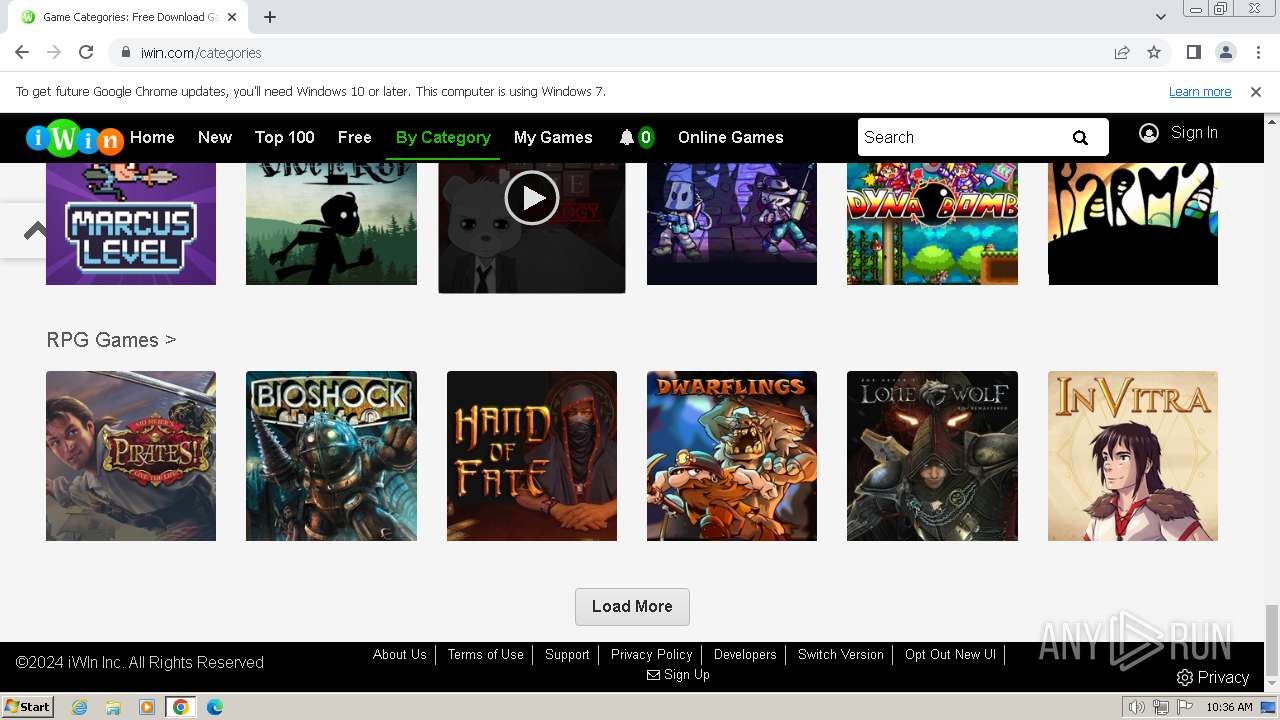Open the Online Games nav item
The height and width of the screenshot is (720, 1280).
731,138
